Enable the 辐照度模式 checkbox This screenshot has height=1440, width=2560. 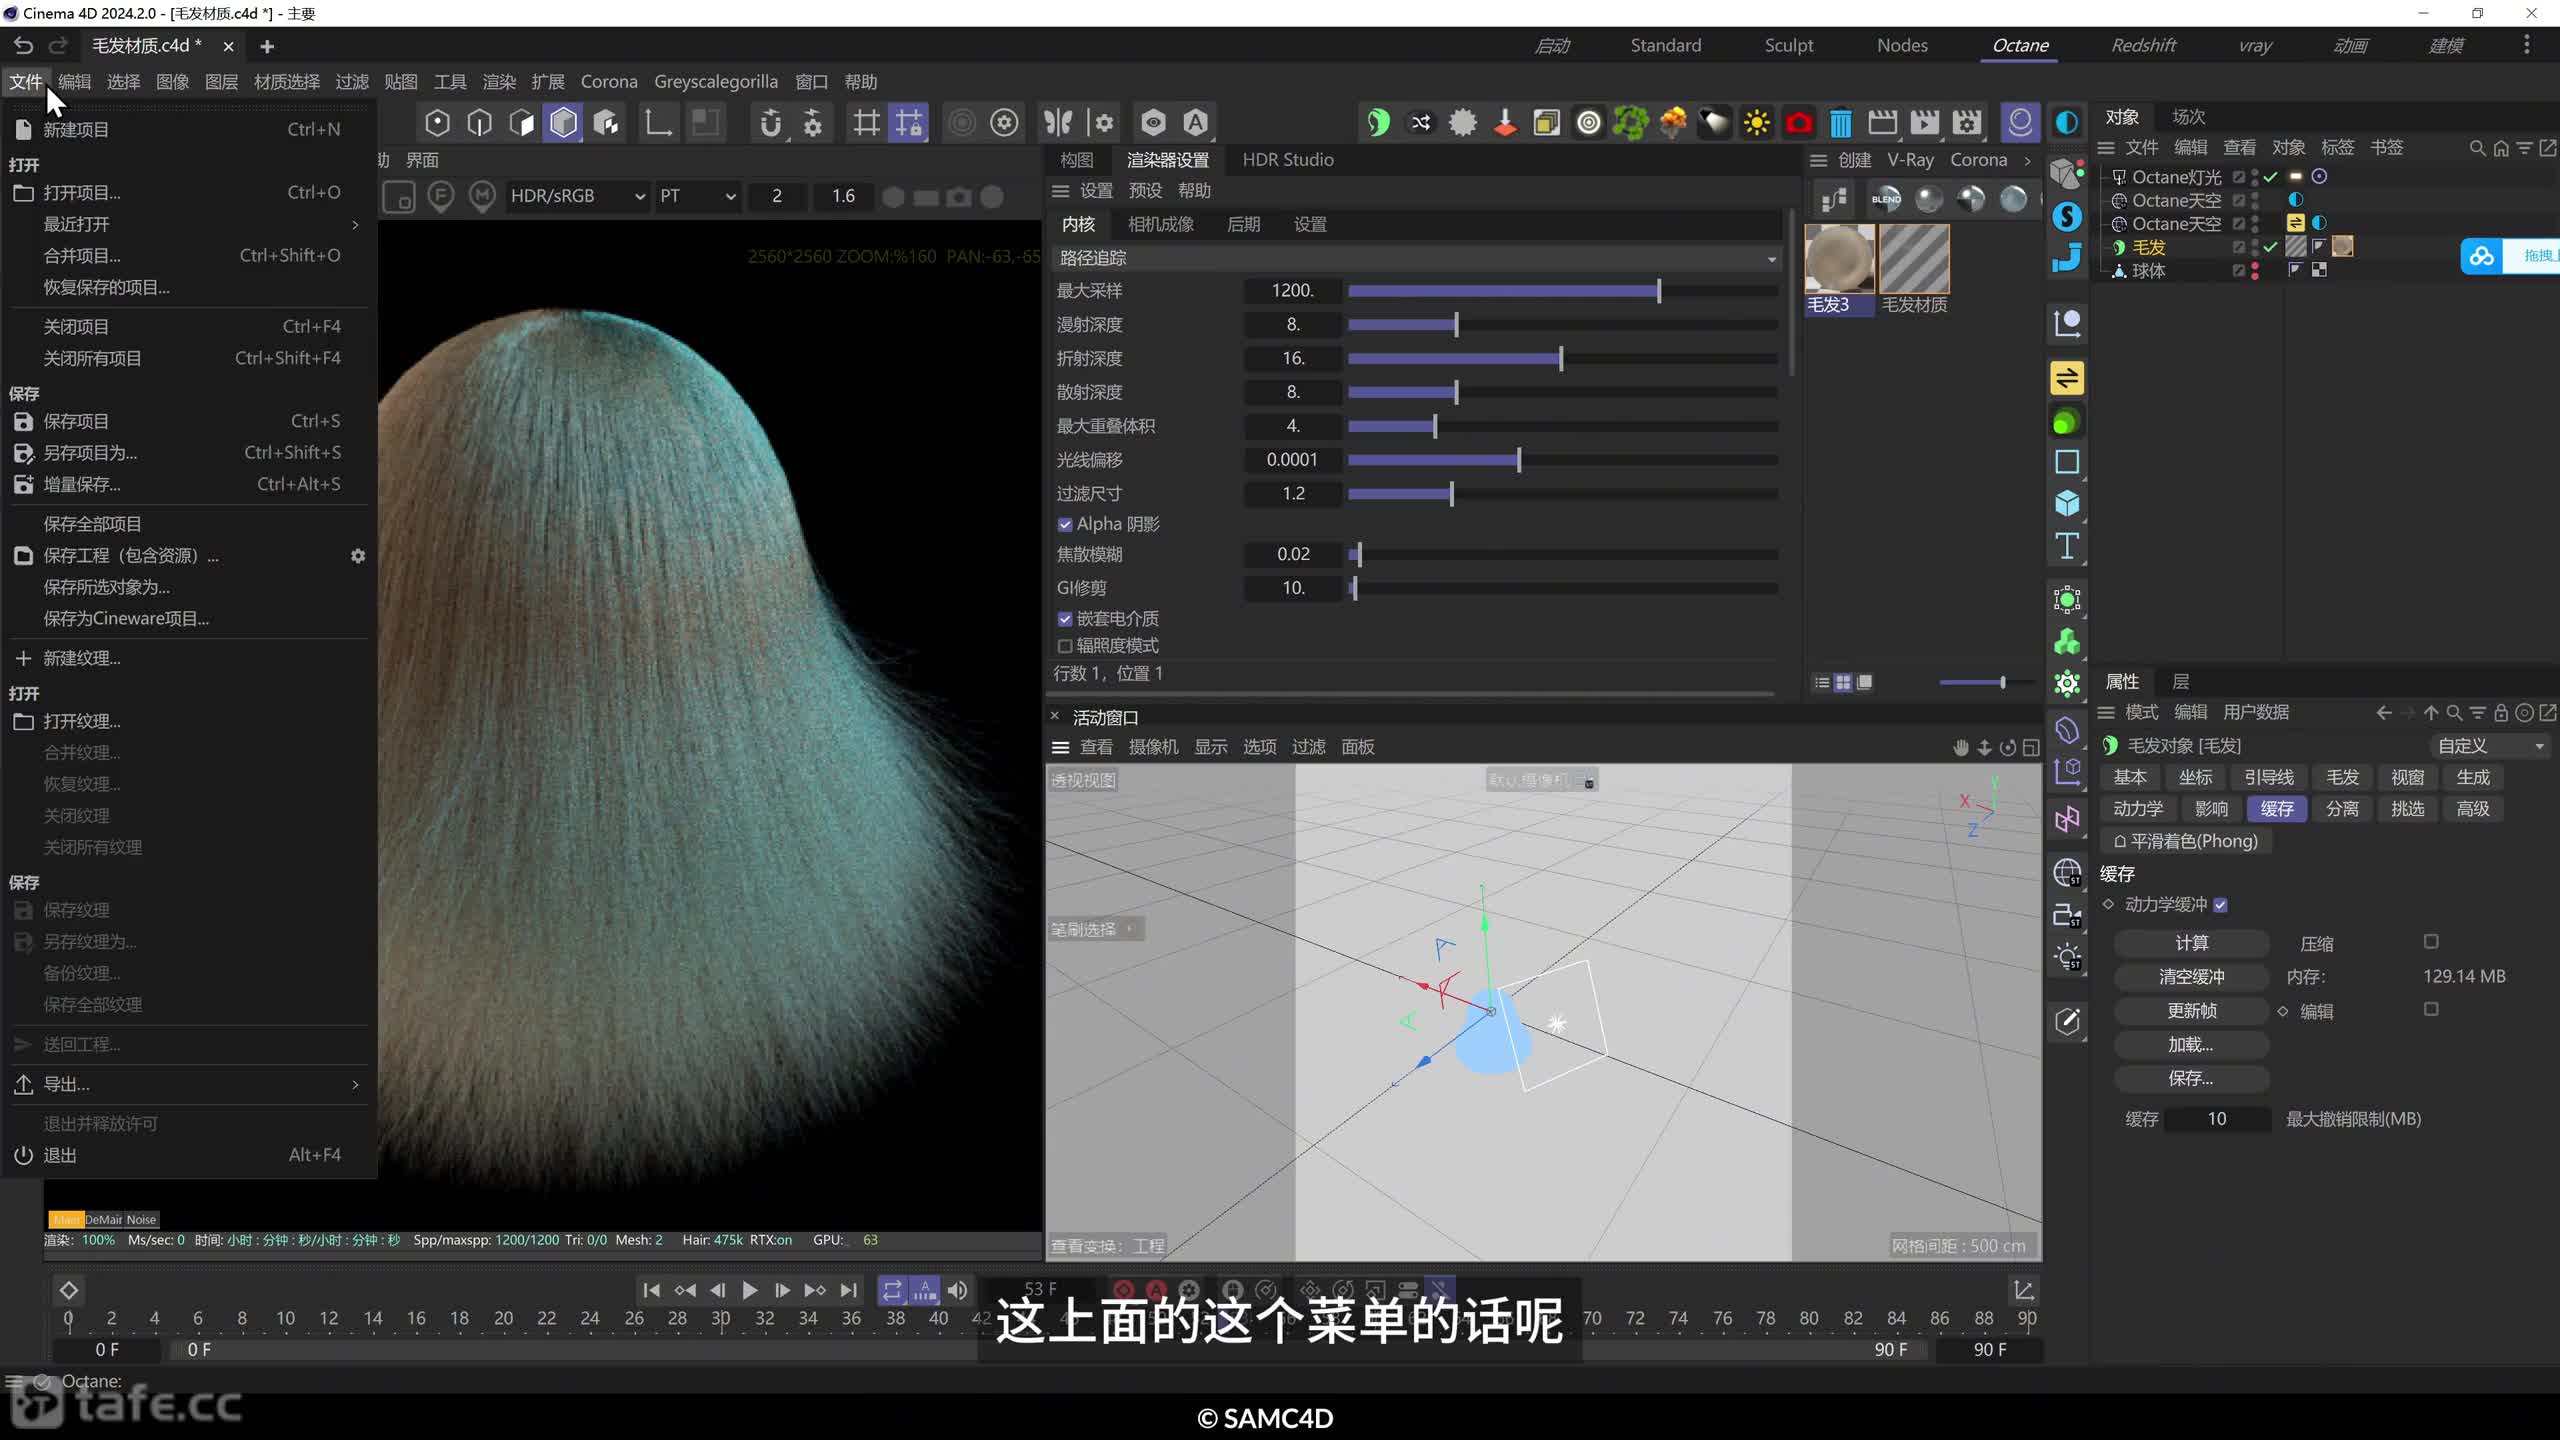coord(1065,646)
